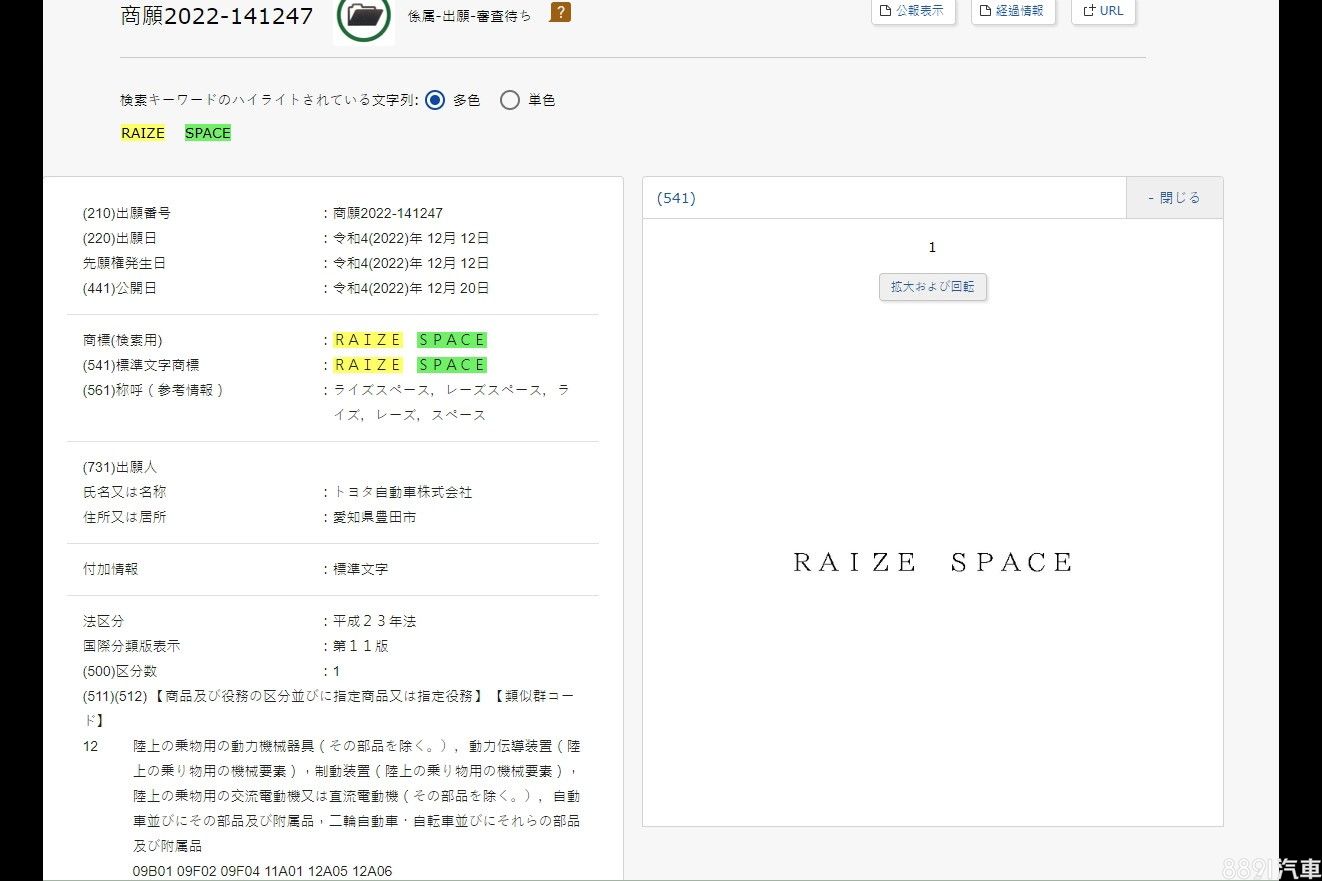
Task: Click the green SPACE keyword highlight
Action: click(x=208, y=133)
